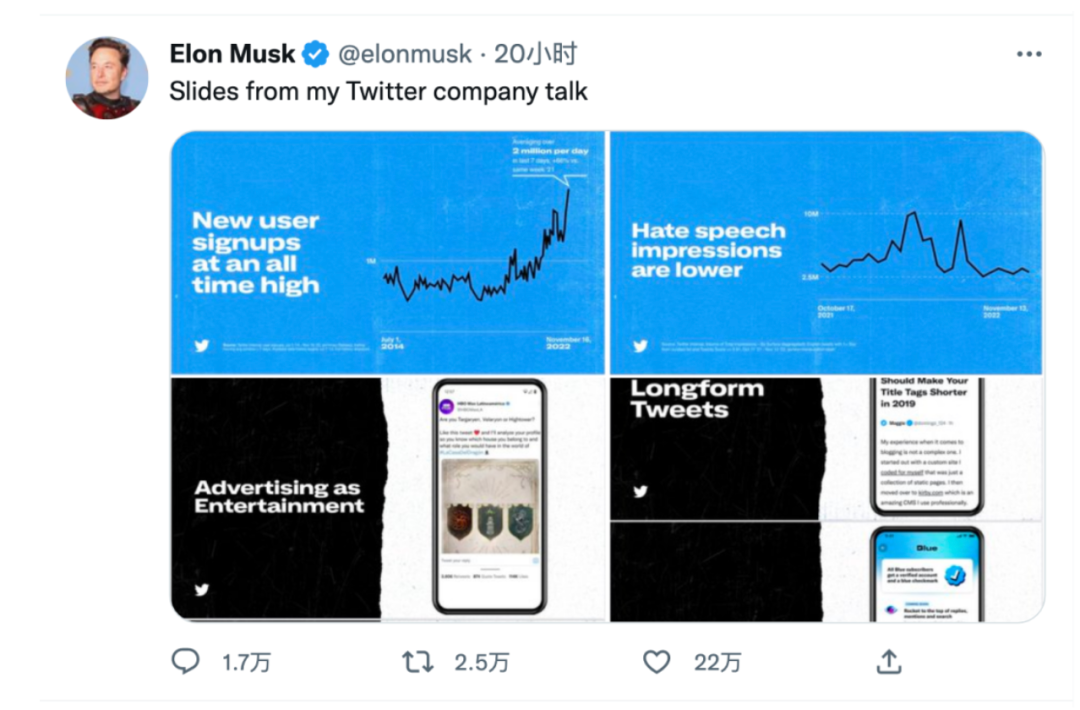Image resolution: width=1080 pixels, height=710 pixels.
Task: Click the Blue subscription phone mockup
Action: pos(926,575)
